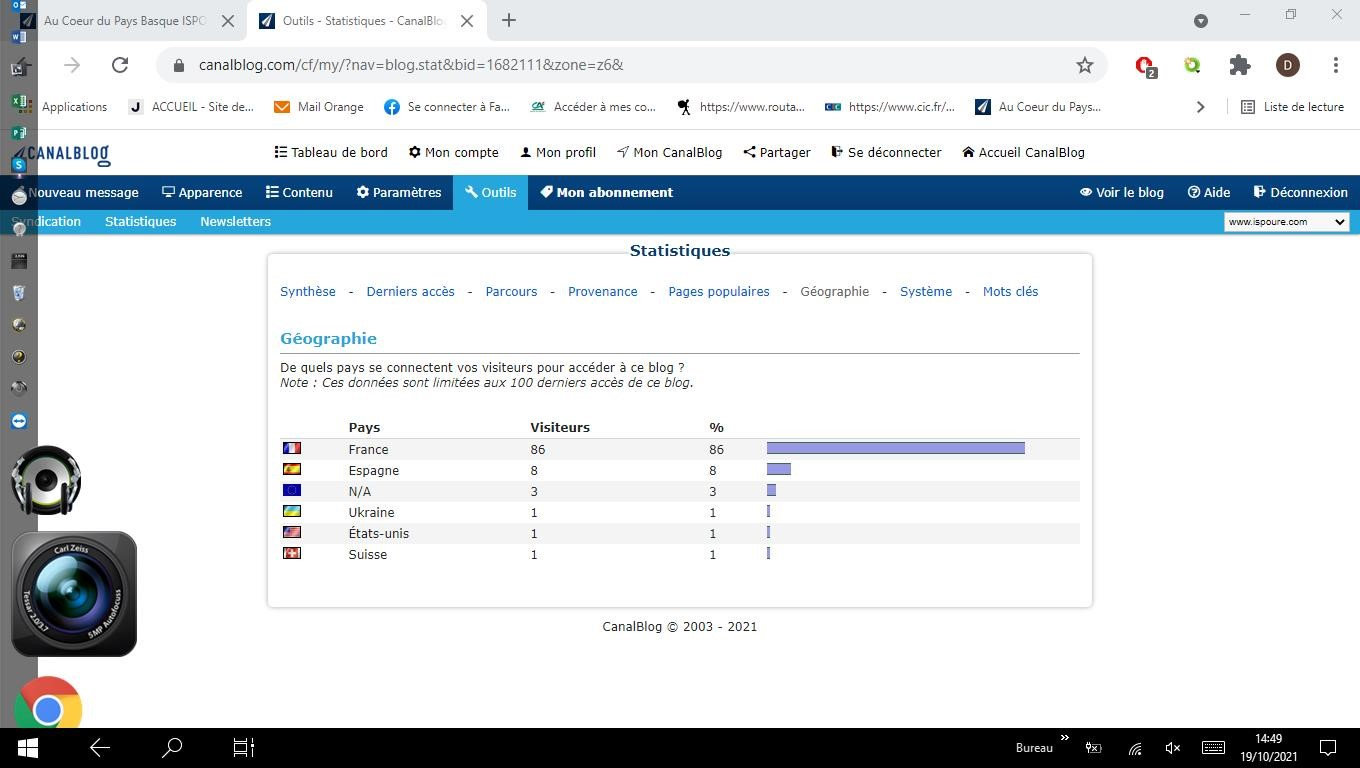This screenshot has width=1360, height=768.
Task: Toggle the muted speaker icon in tray
Action: click(x=1173, y=748)
